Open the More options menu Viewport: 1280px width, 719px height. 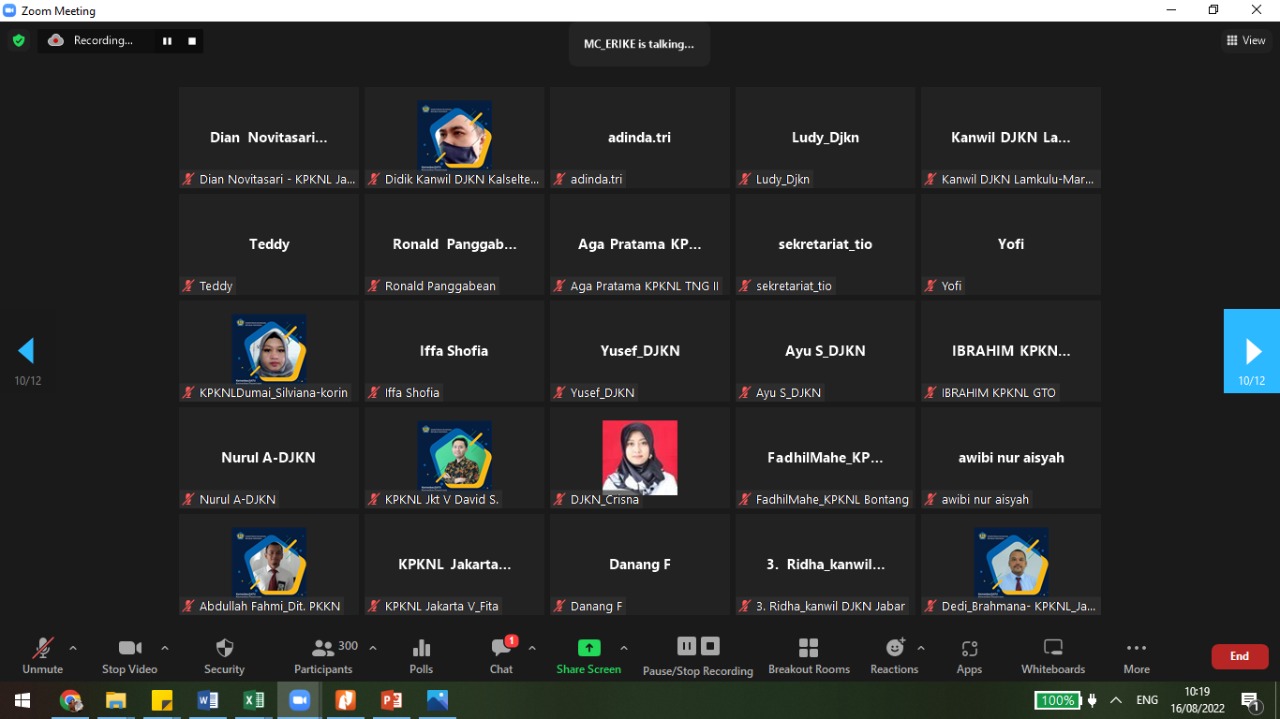[1136, 656]
